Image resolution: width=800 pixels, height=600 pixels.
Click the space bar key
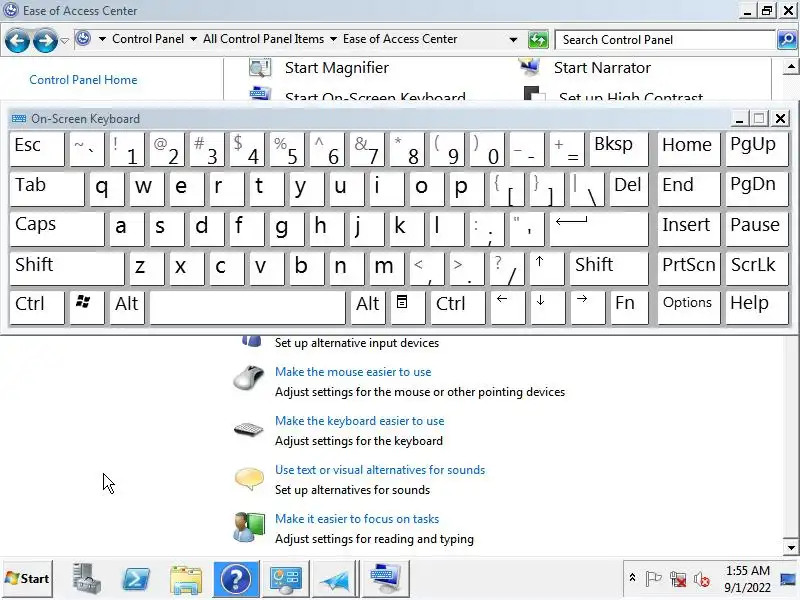(247, 307)
